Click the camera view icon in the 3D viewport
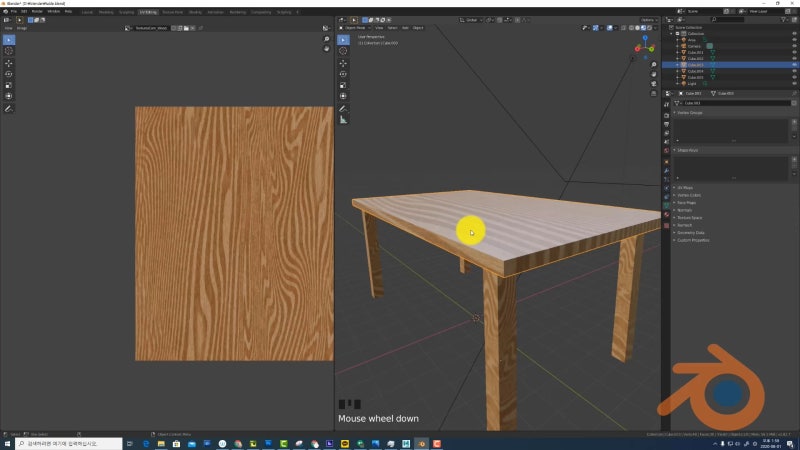This screenshot has width=800, height=450. (654, 84)
